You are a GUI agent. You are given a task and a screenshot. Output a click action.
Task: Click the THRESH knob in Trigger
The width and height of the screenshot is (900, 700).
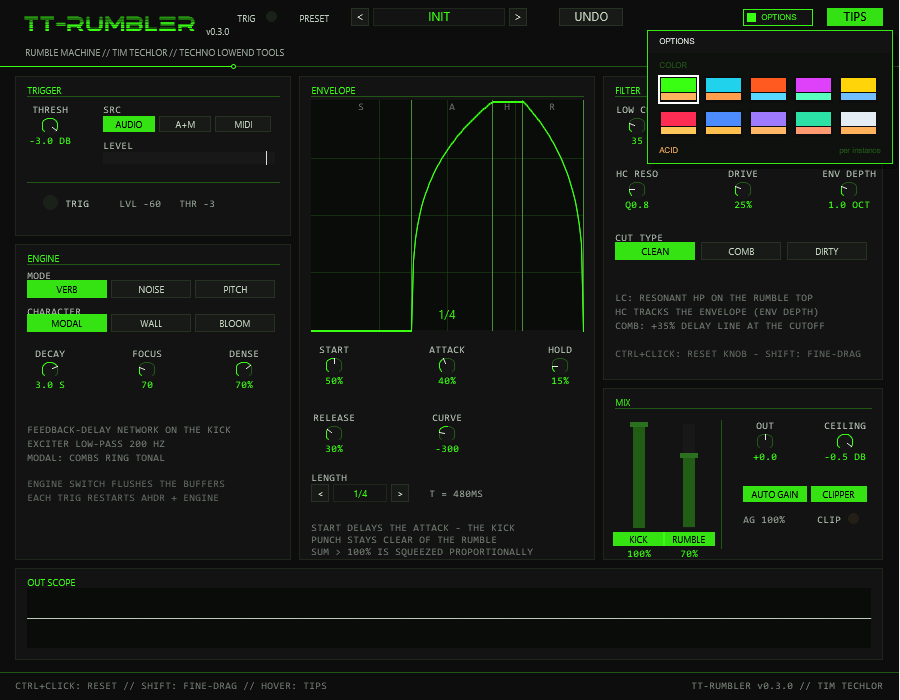coord(50,125)
